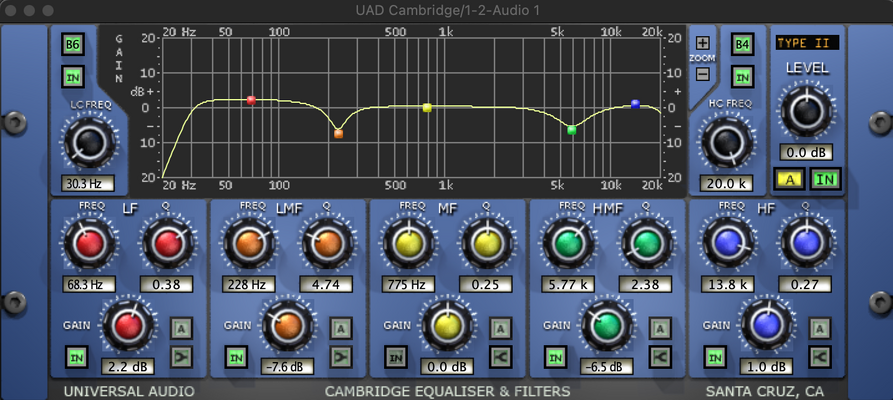The height and width of the screenshot is (400, 893).
Task: Cycle the B4 high-cut filter type
Action: click(x=742, y=44)
